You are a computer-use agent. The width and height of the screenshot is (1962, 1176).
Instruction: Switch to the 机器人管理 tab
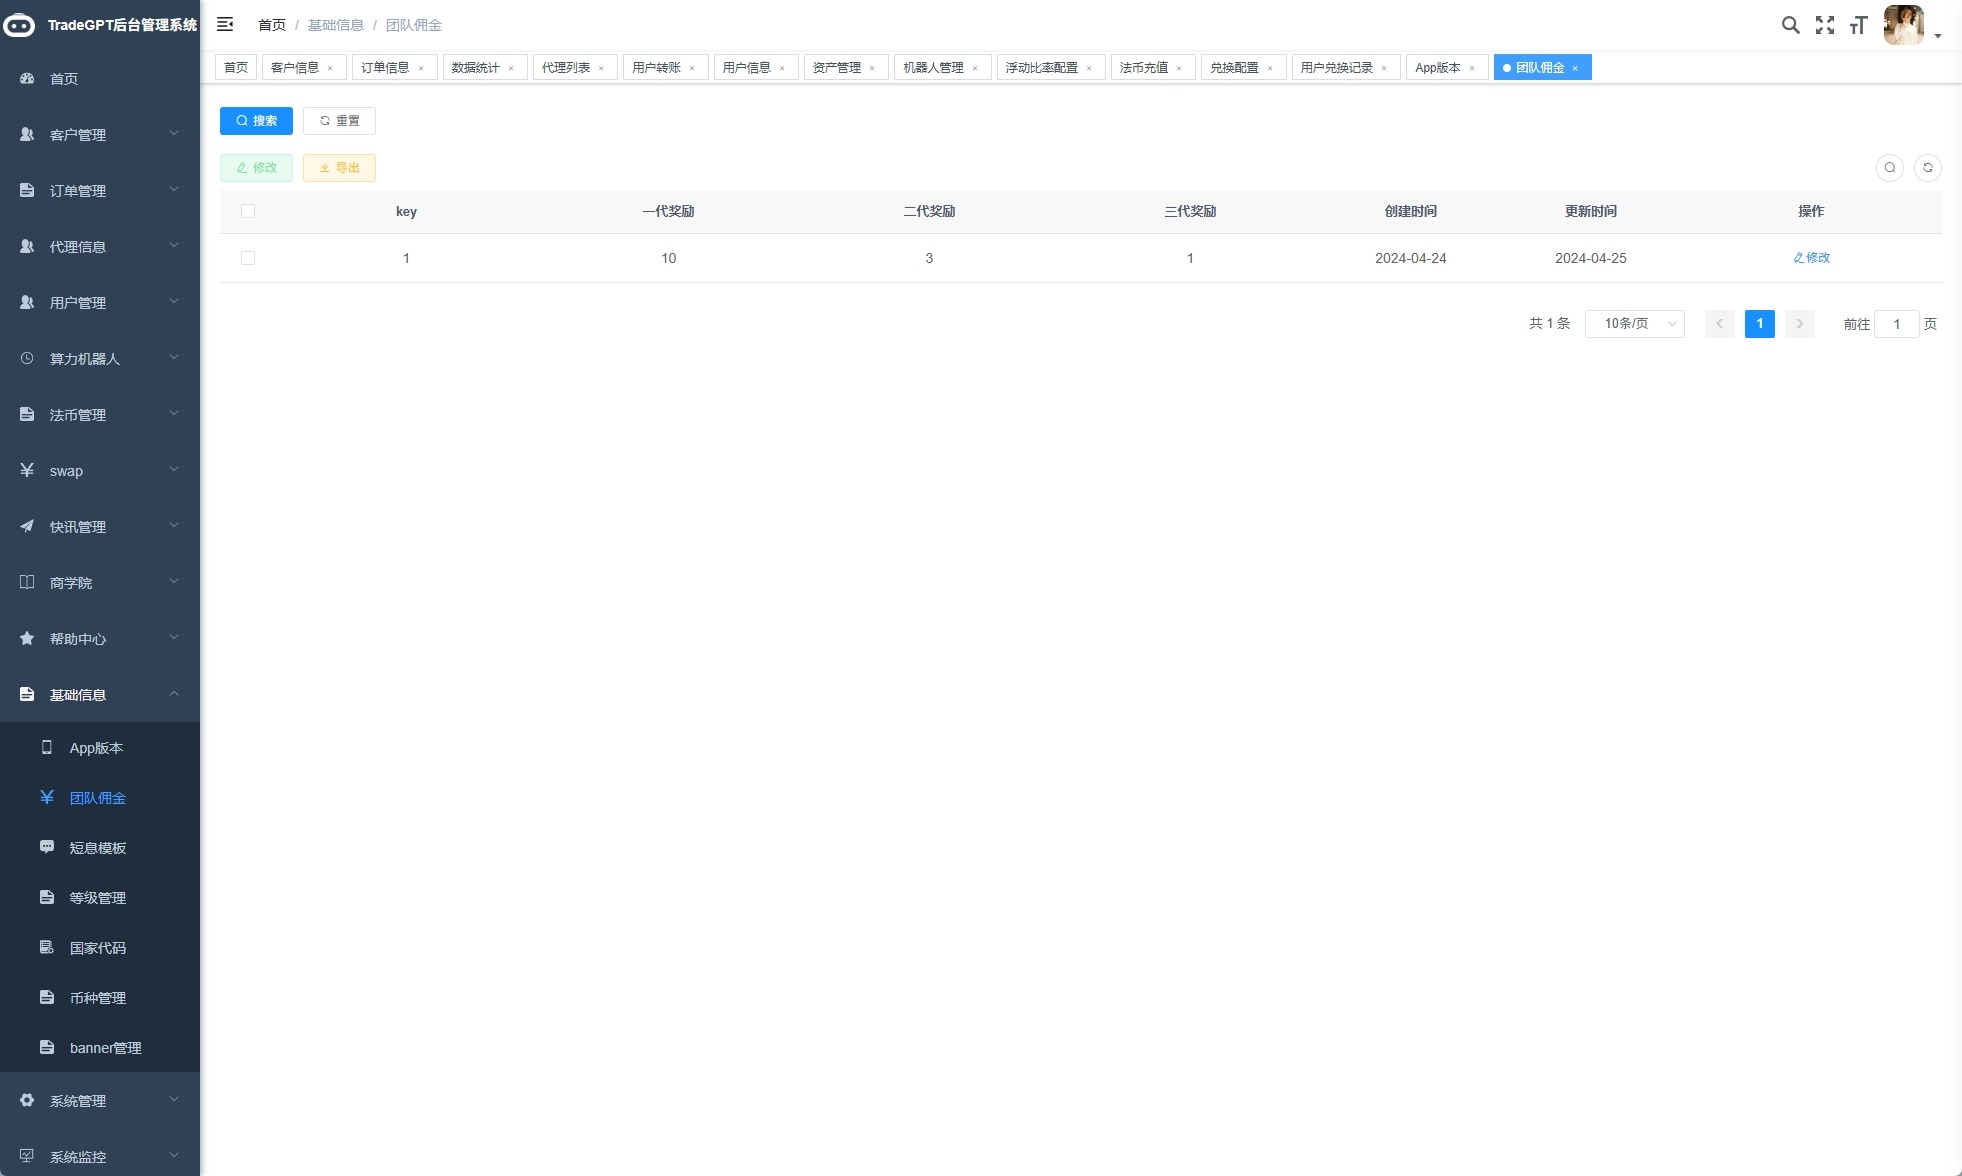[932, 68]
